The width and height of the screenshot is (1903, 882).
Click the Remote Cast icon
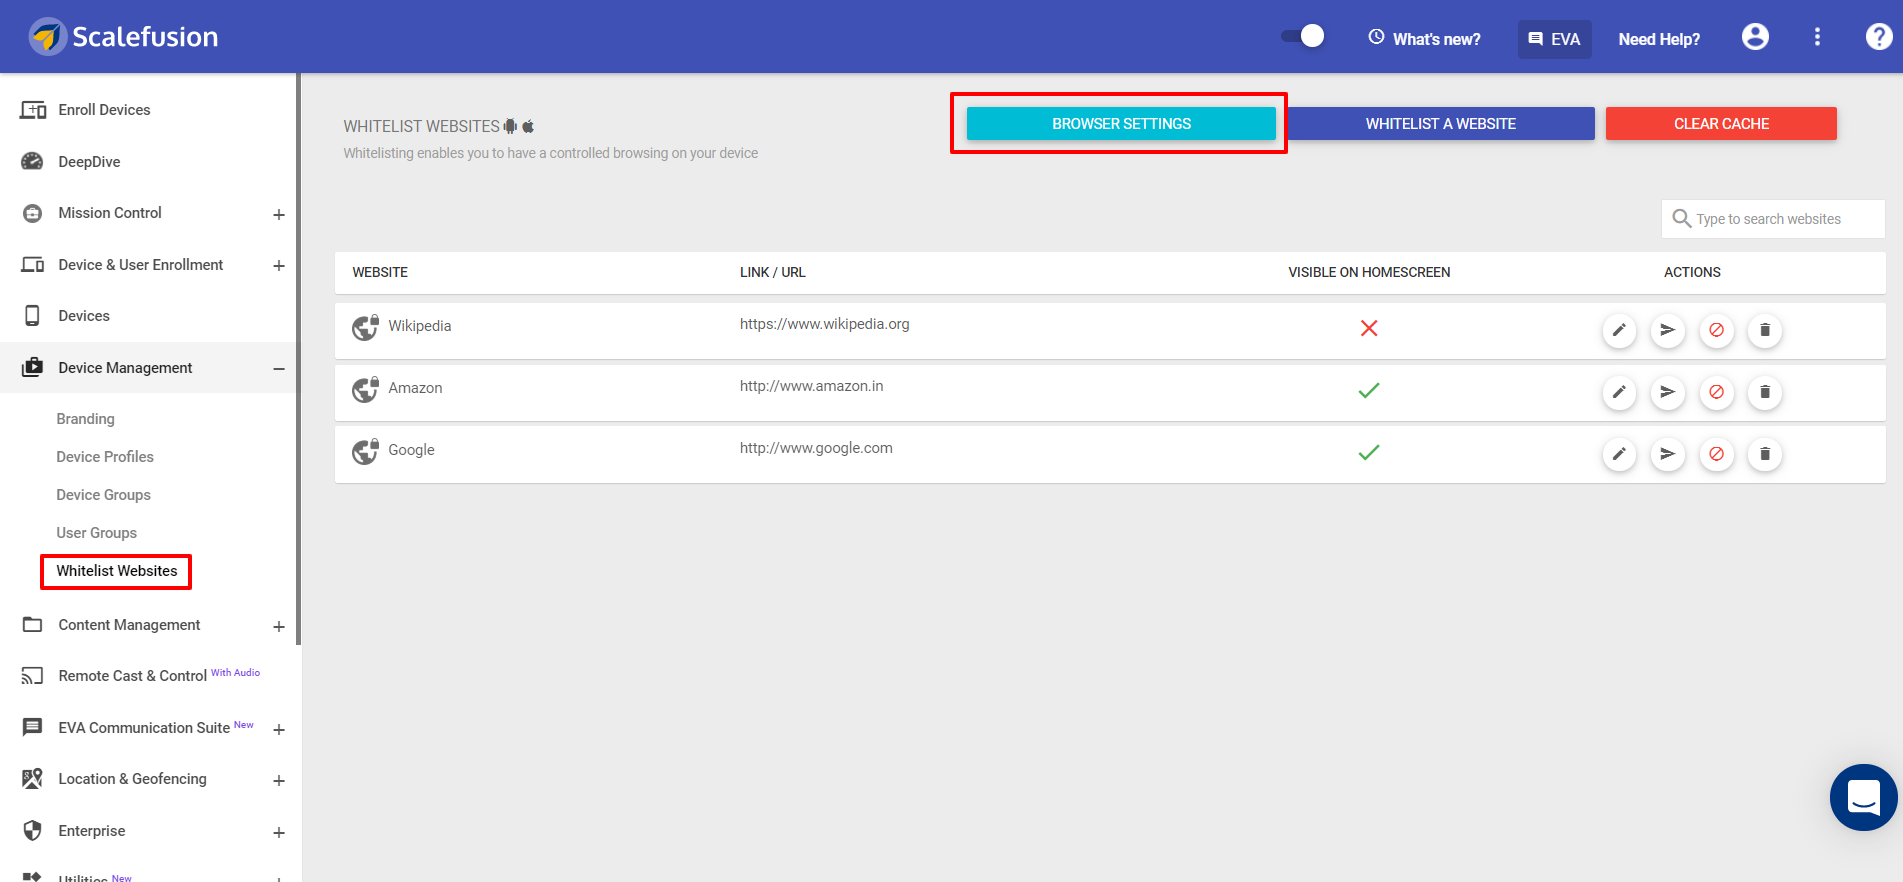point(33,676)
